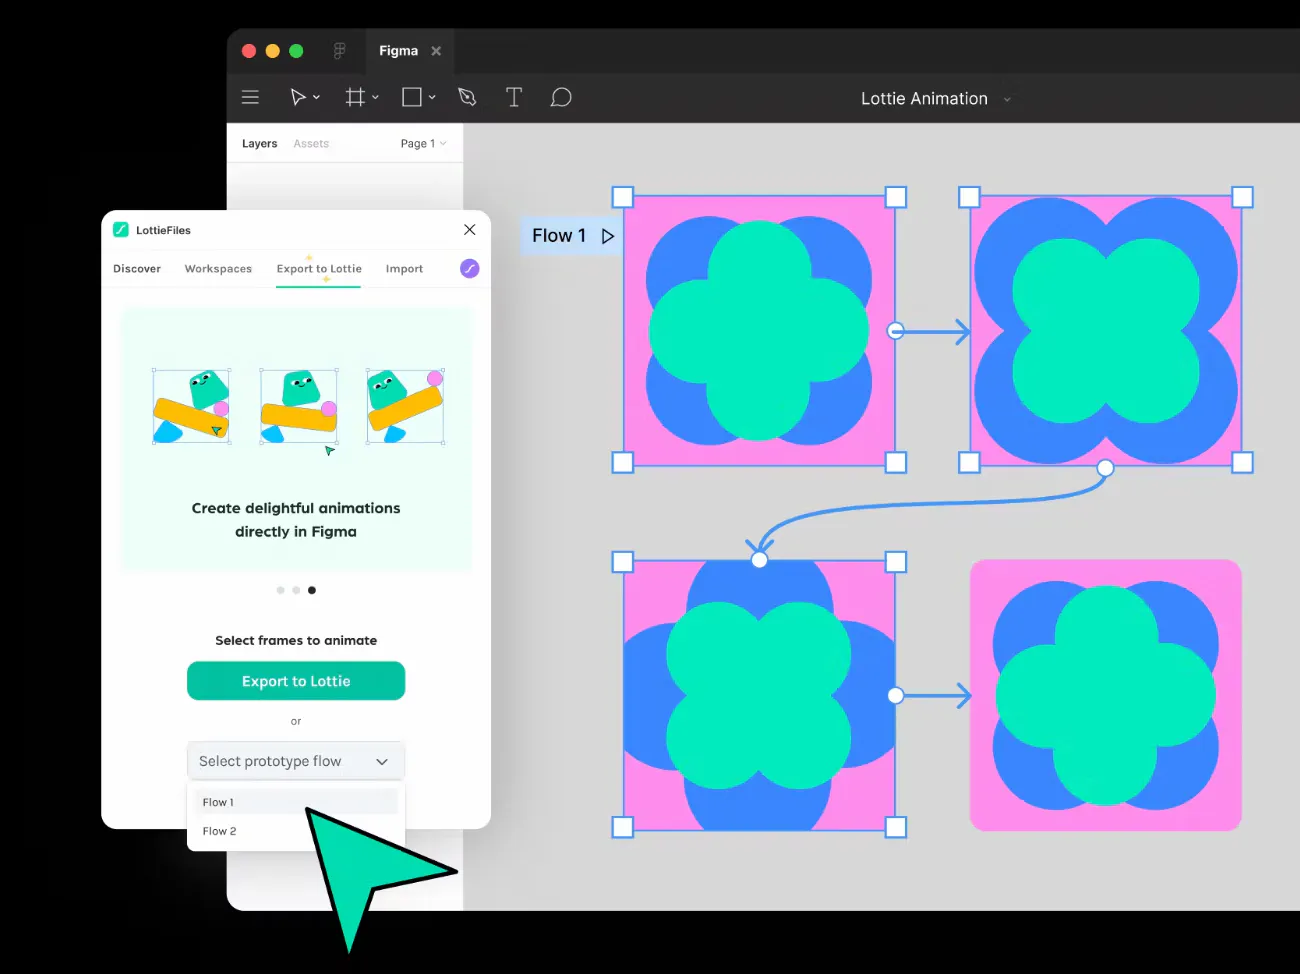1300x974 pixels.
Task: Click the connection node right of the bottom-left frame
Action: [896, 695]
